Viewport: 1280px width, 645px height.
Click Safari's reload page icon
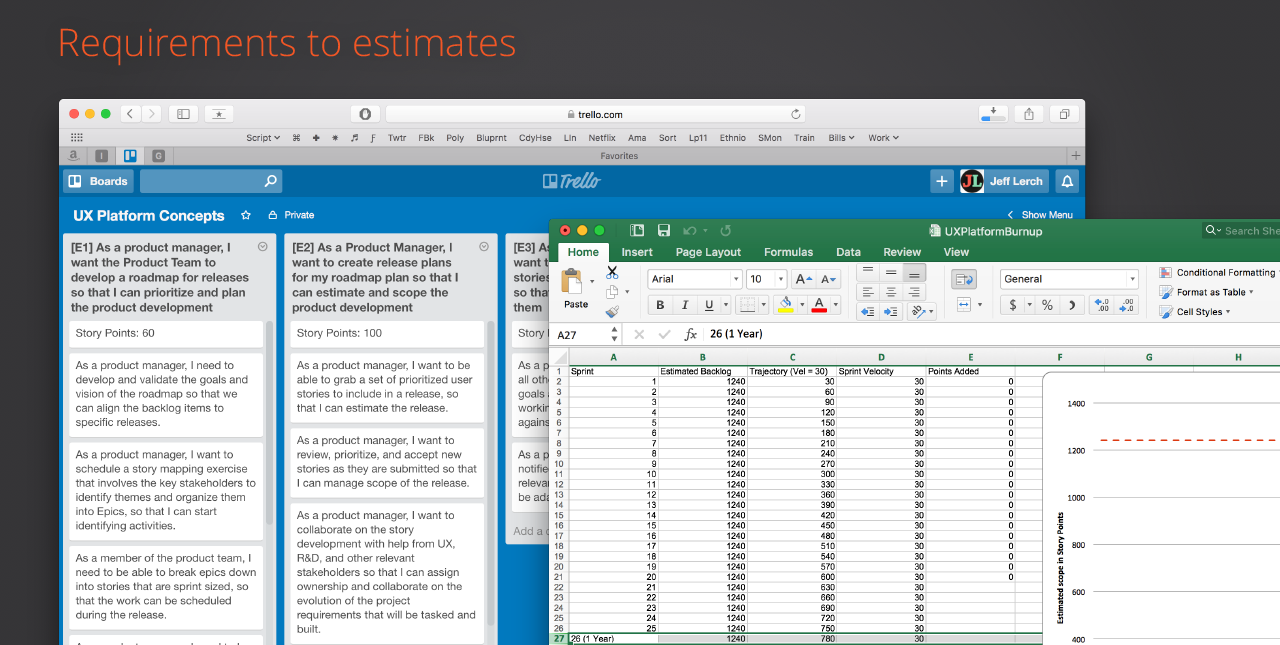796,114
